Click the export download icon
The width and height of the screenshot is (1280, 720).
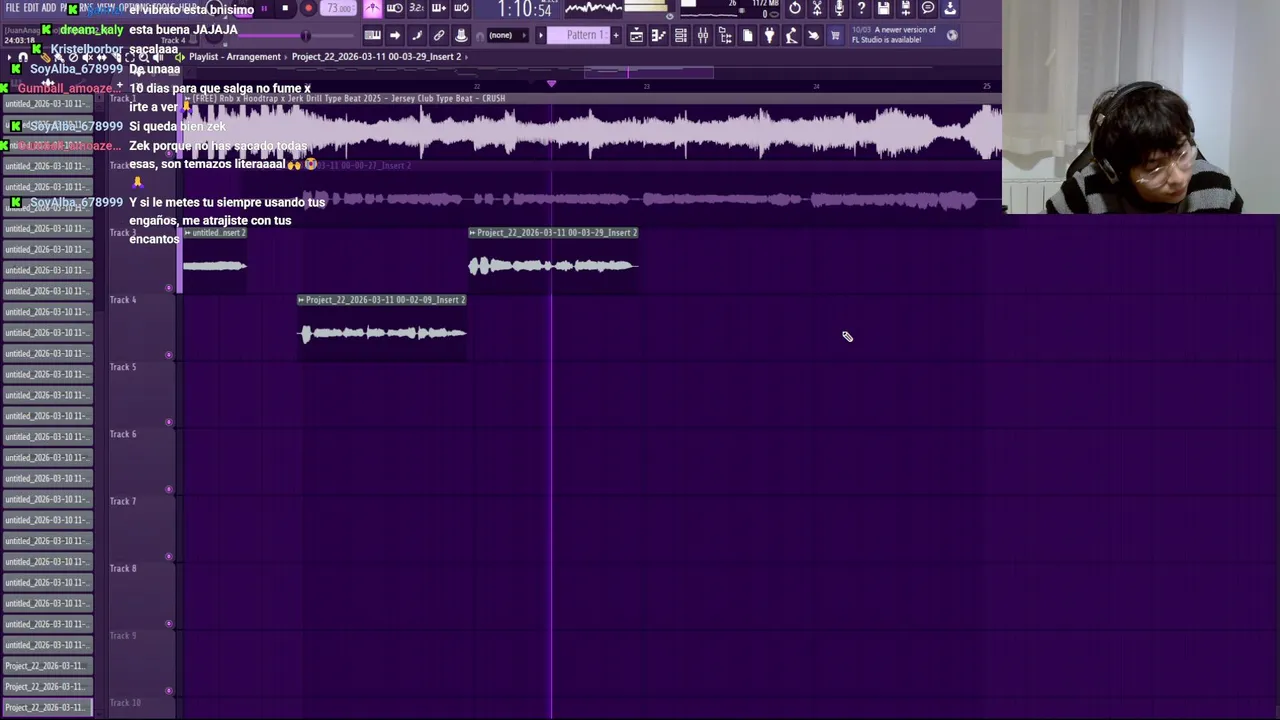click(951, 9)
